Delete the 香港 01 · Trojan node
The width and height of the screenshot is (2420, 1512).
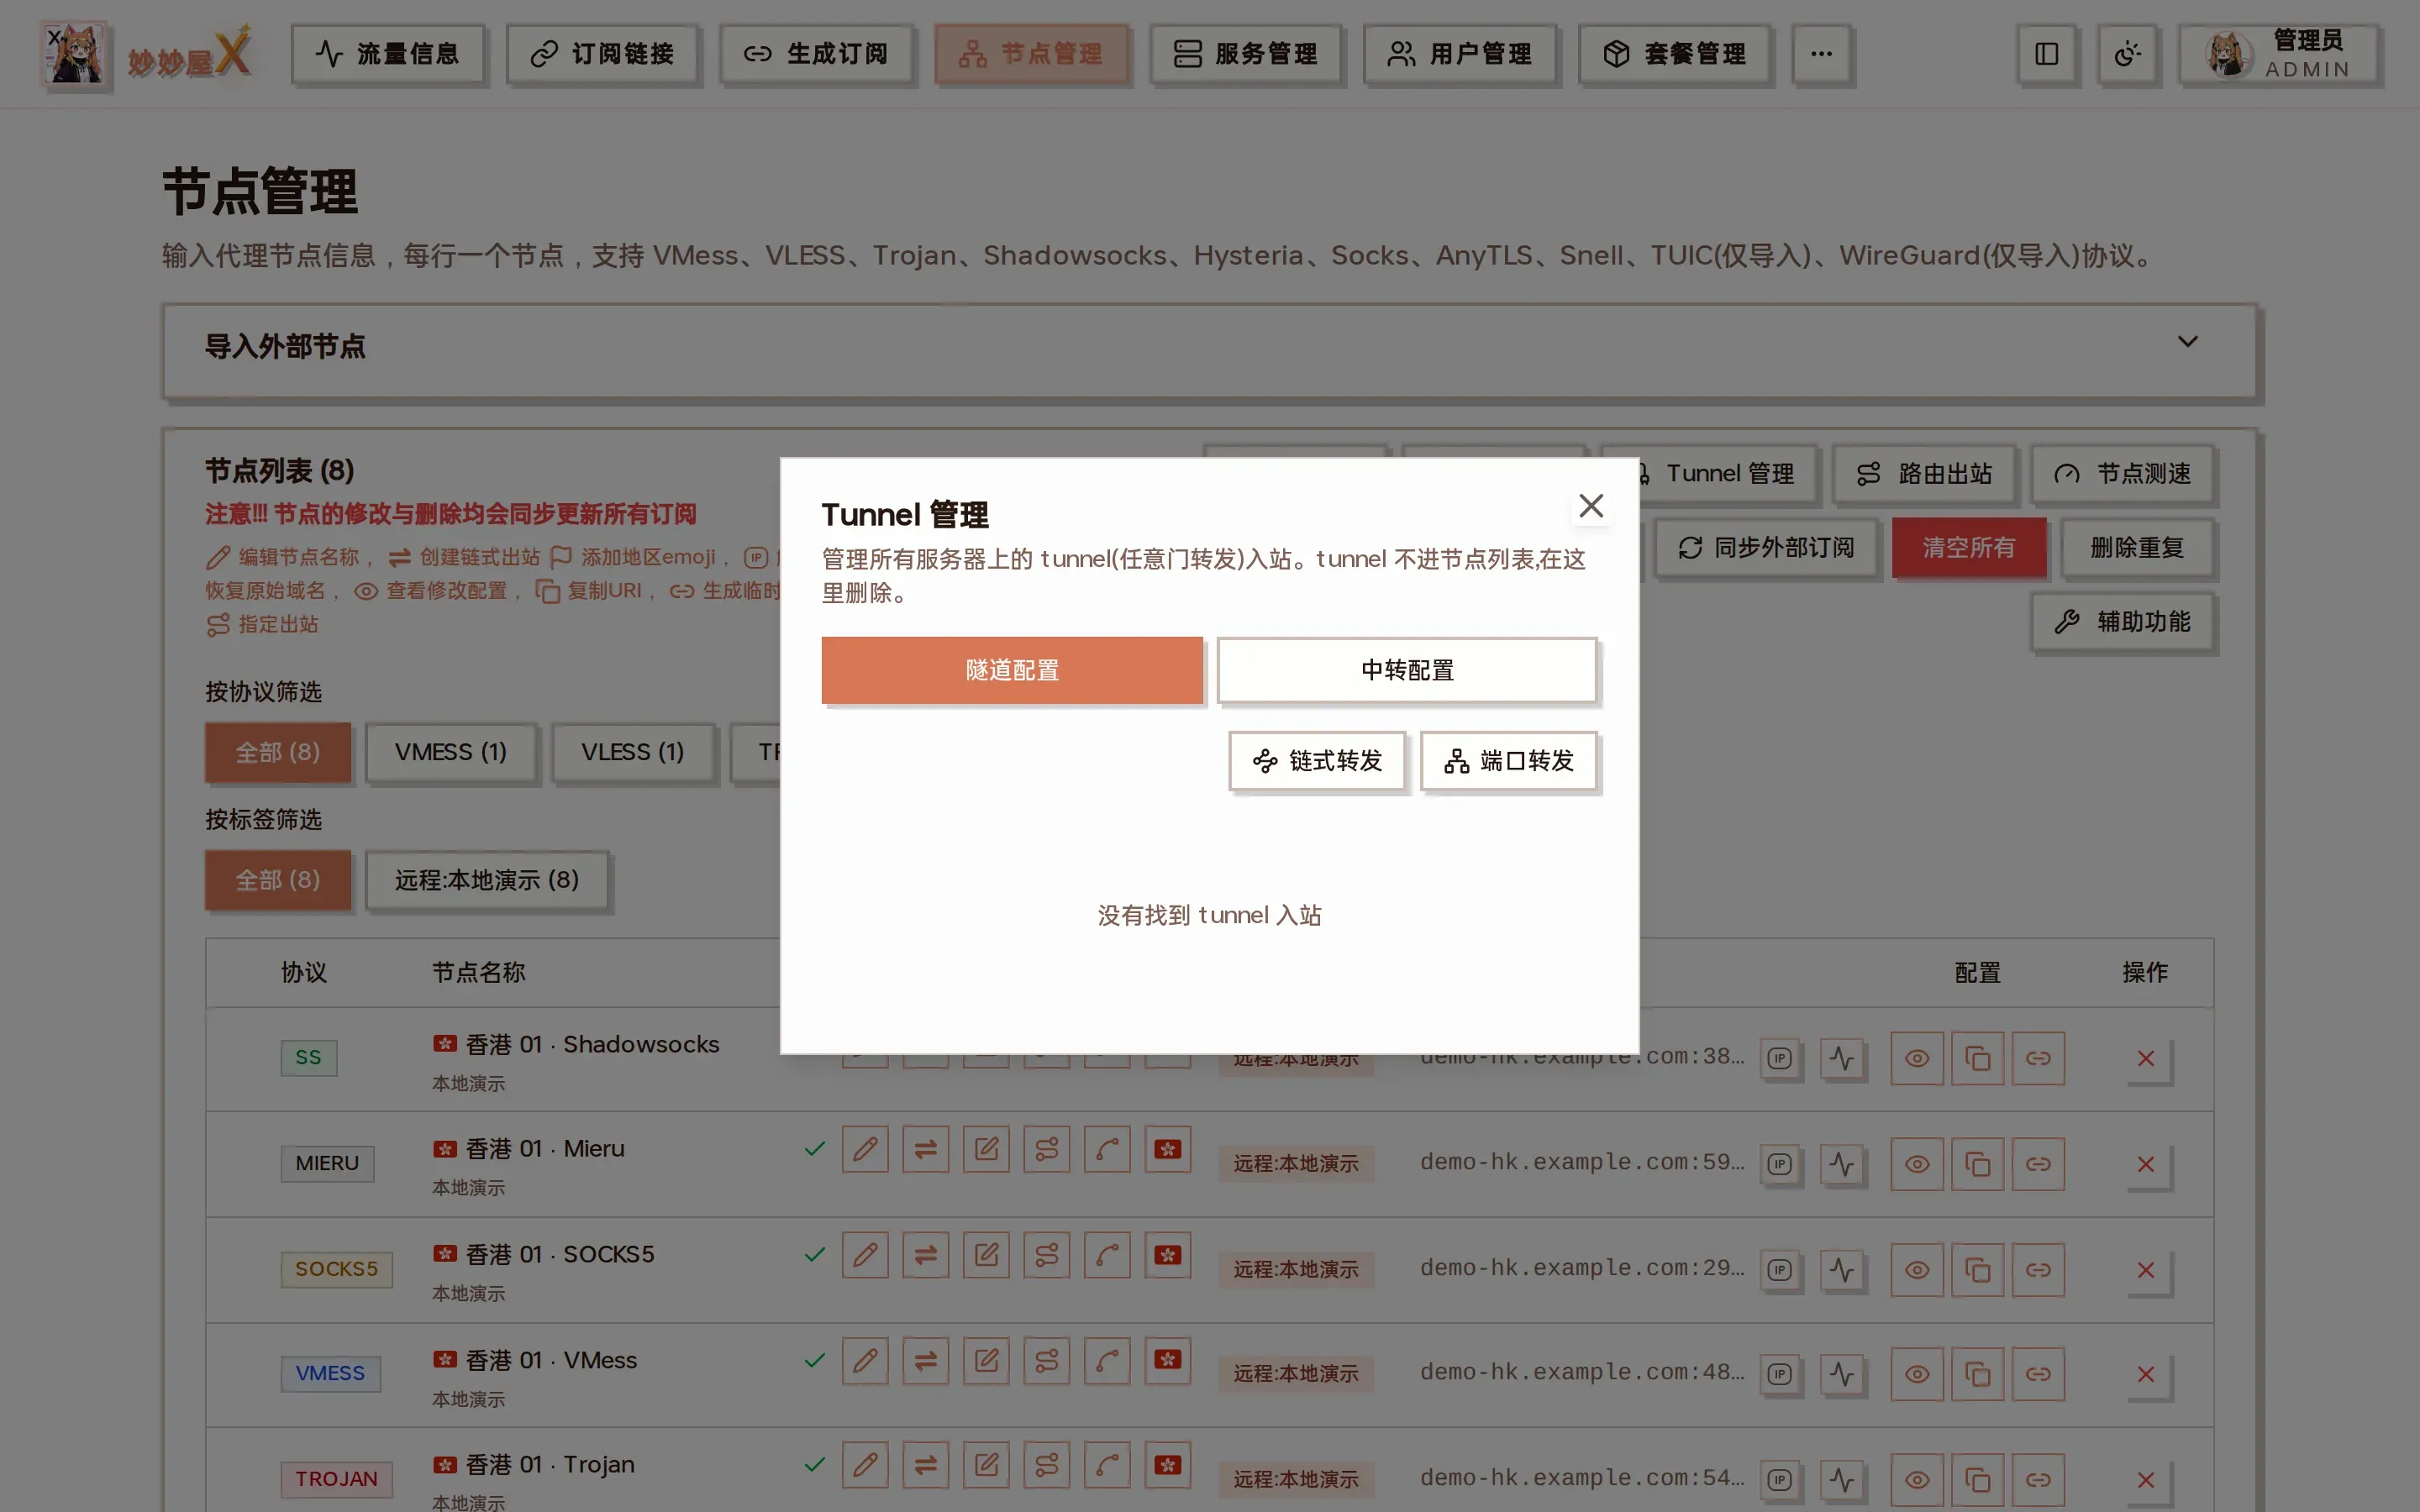2145,1480
